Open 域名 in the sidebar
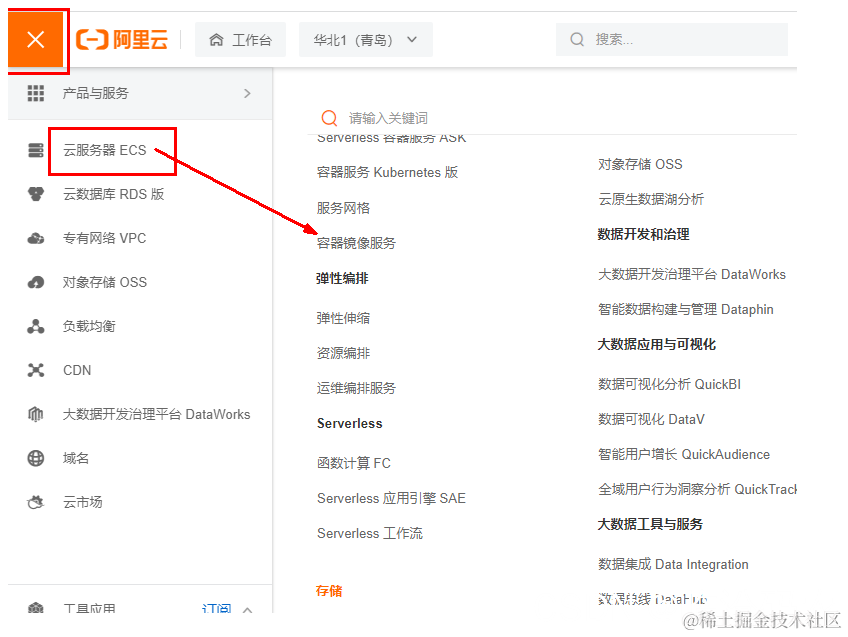The width and height of the screenshot is (848, 637). click(76, 459)
